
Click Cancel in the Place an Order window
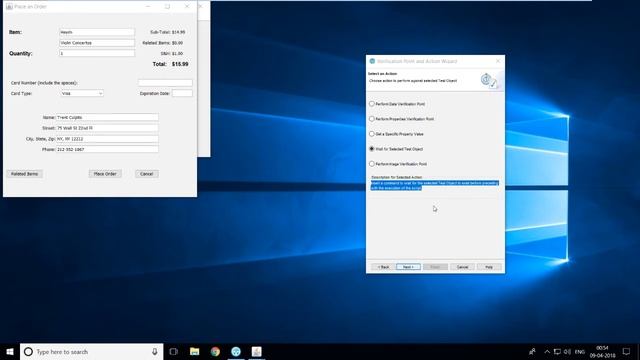(x=147, y=174)
